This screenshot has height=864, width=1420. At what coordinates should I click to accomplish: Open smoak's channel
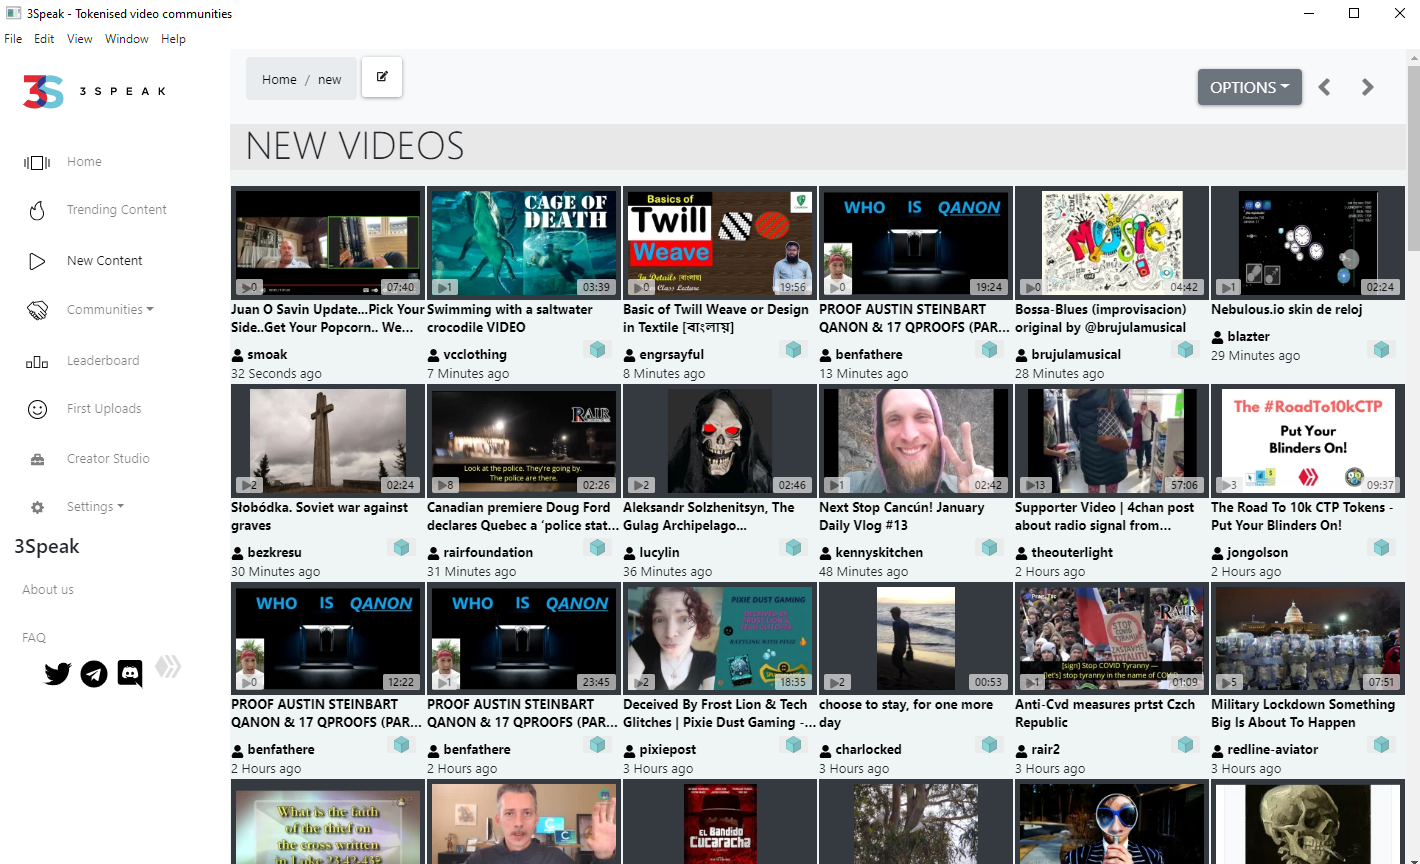pyautogui.click(x=267, y=355)
